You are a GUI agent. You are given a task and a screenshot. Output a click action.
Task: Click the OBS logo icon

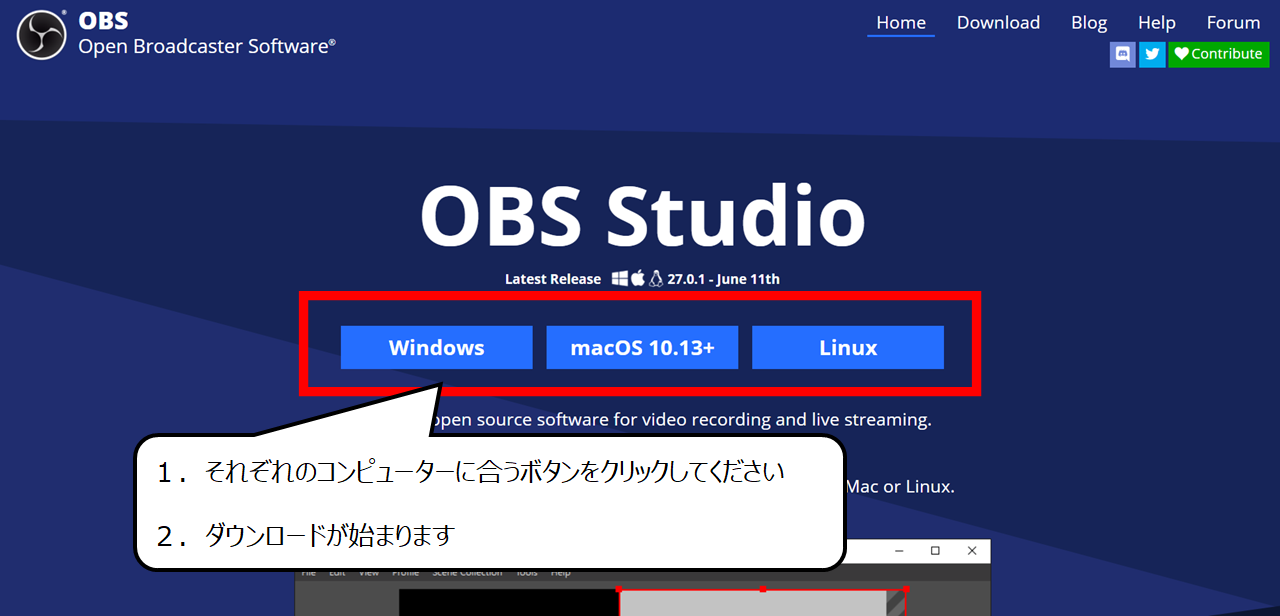(x=40, y=33)
